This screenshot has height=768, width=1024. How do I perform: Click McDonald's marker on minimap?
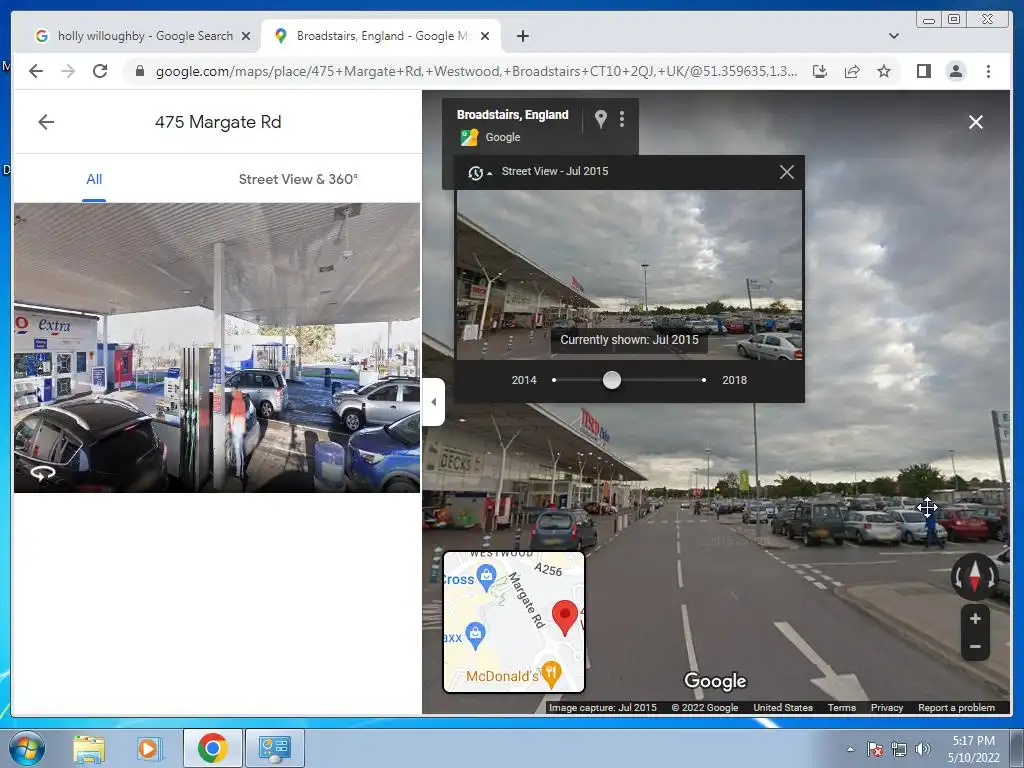(x=552, y=675)
